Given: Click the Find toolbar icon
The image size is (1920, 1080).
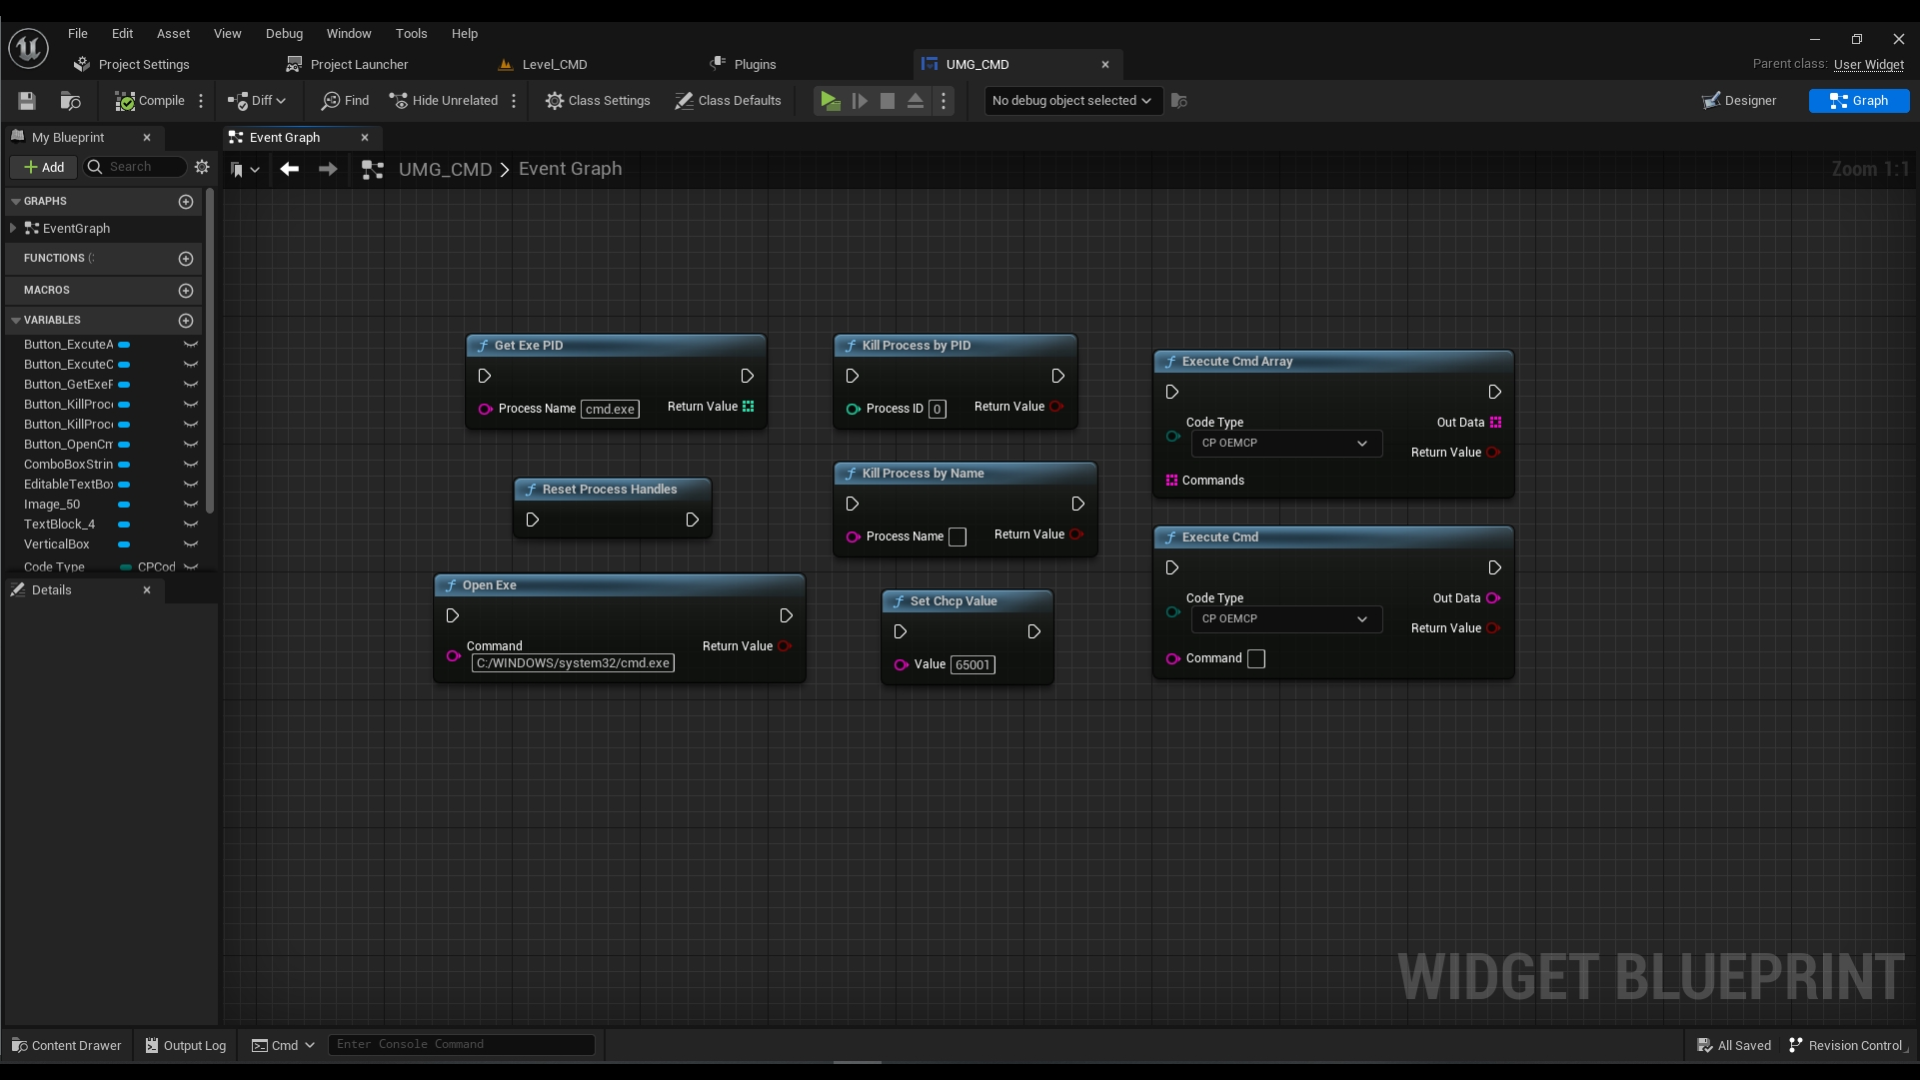Looking at the screenshot, I should (x=345, y=101).
